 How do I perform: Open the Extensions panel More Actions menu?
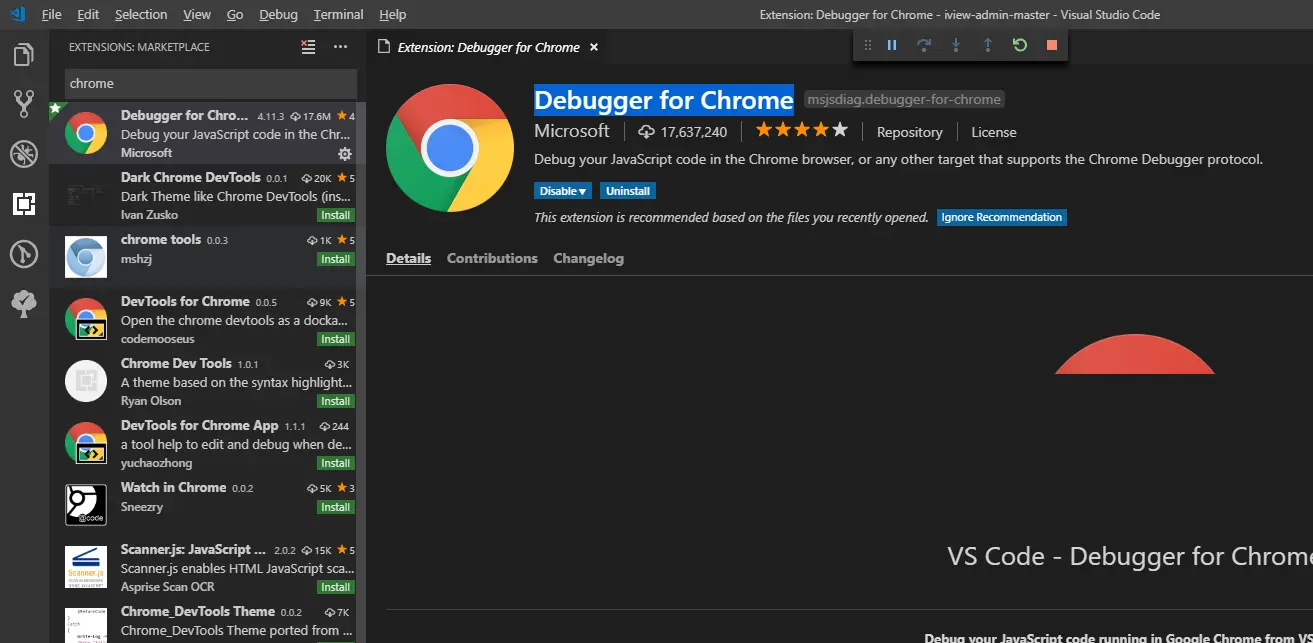[x=340, y=47]
